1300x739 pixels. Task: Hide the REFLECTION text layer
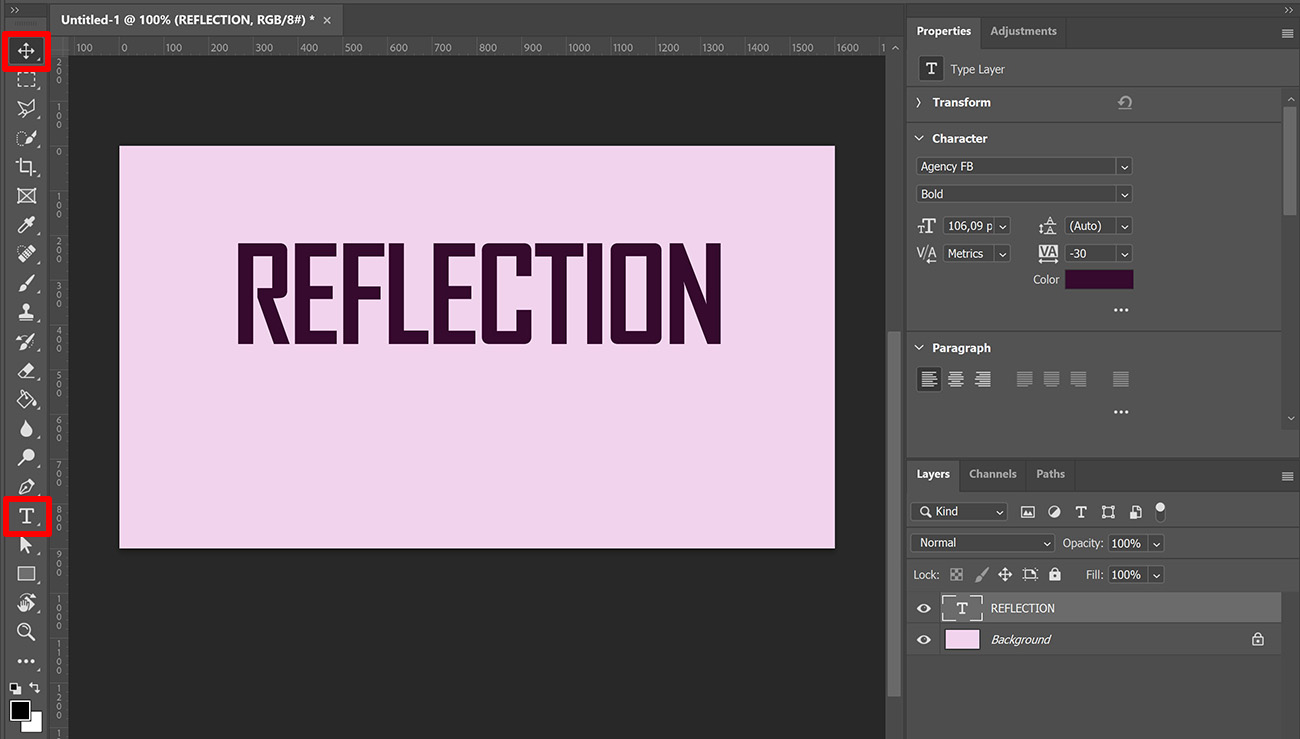click(x=923, y=607)
